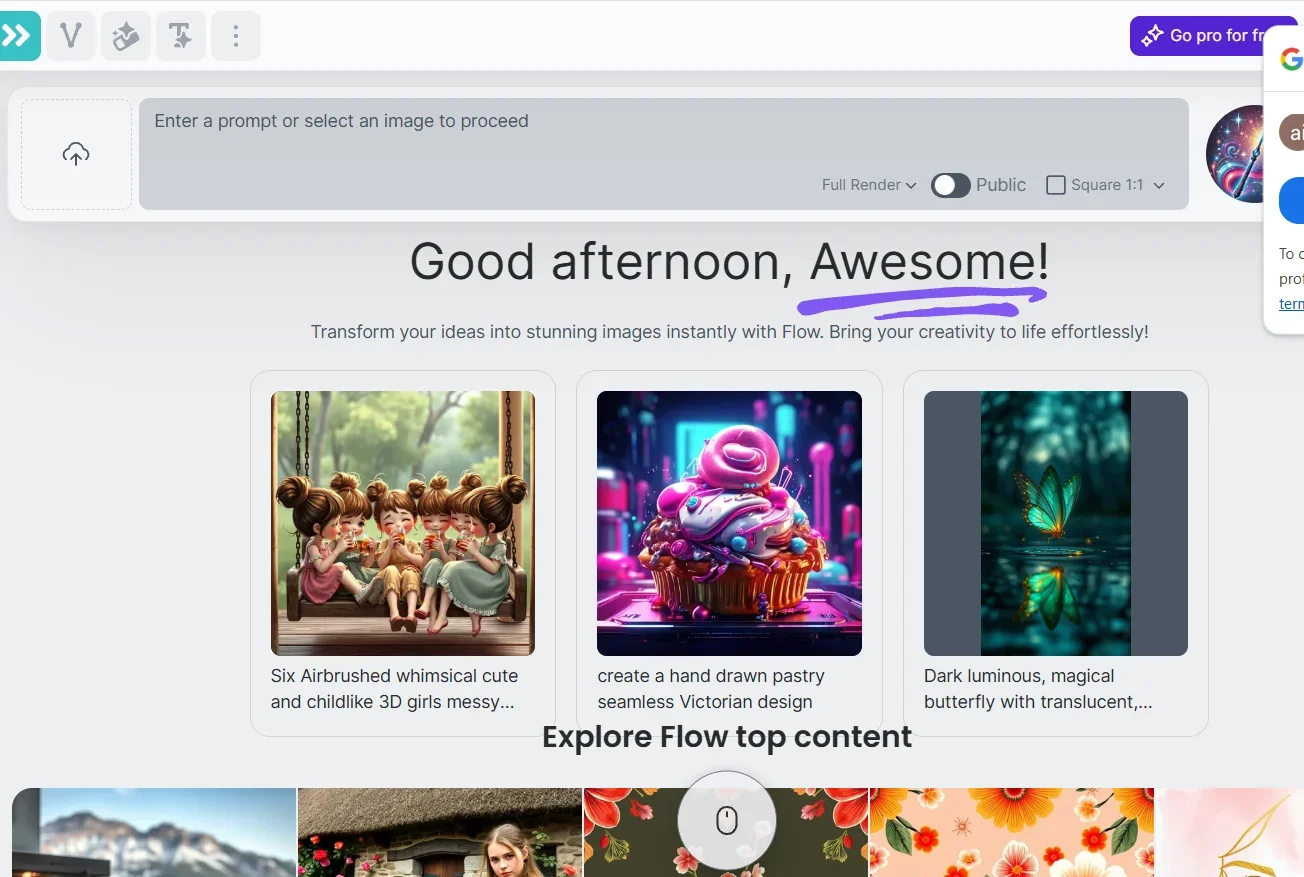Click the mouse scroll indicator icon

point(727,821)
